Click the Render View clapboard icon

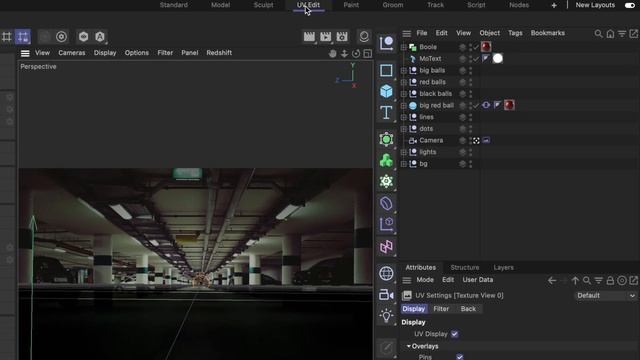(309, 37)
